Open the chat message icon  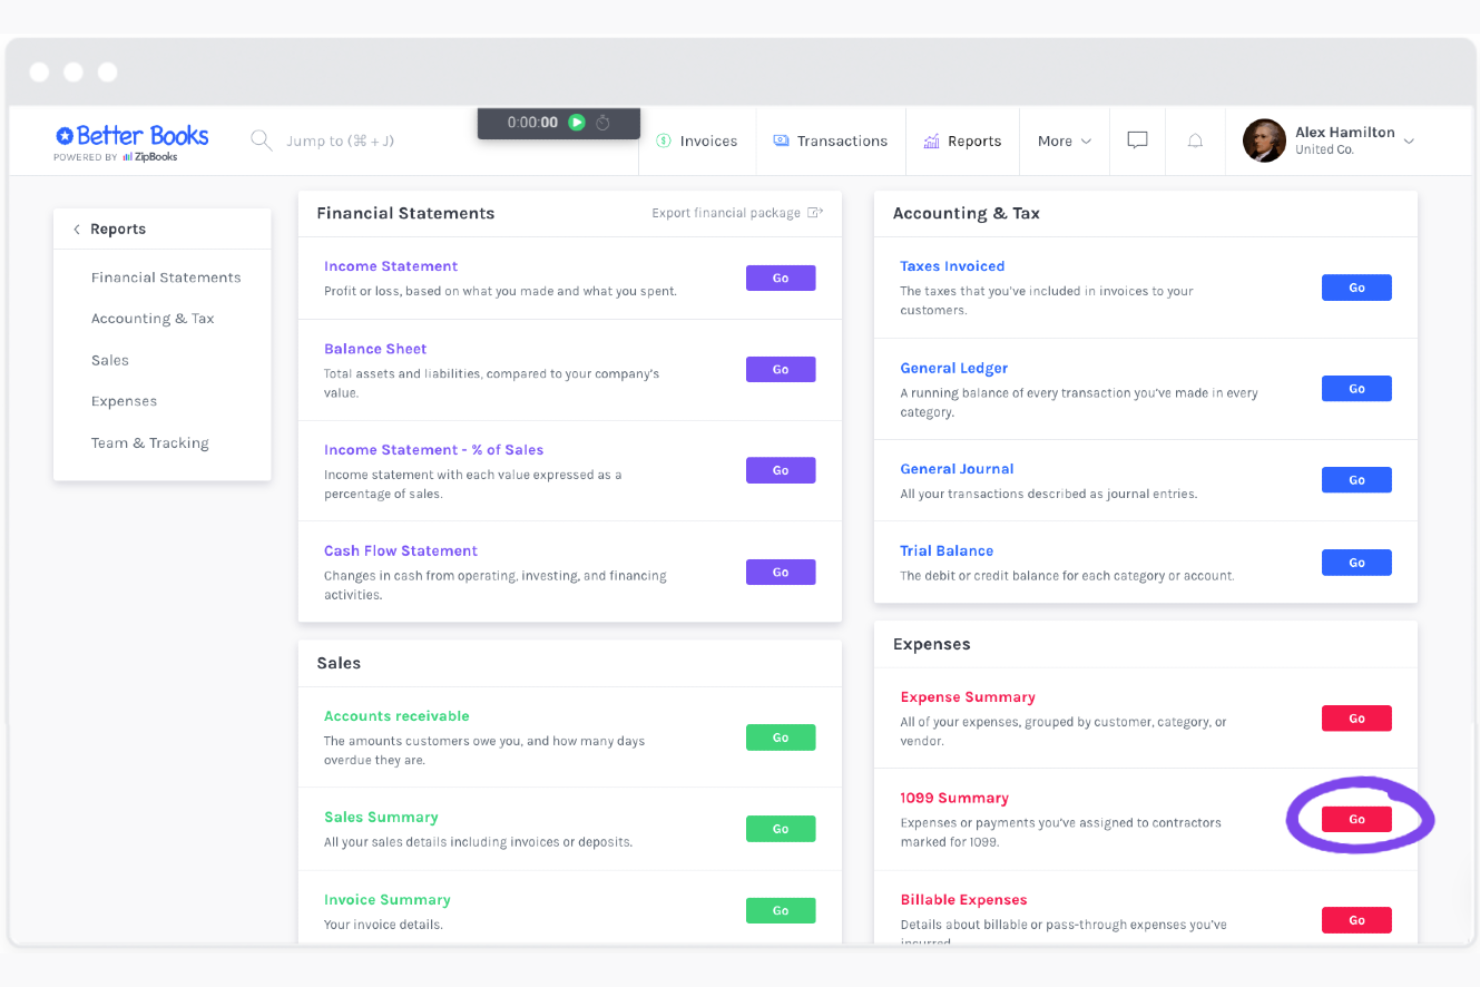pyautogui.click(x=1137, y=140)
